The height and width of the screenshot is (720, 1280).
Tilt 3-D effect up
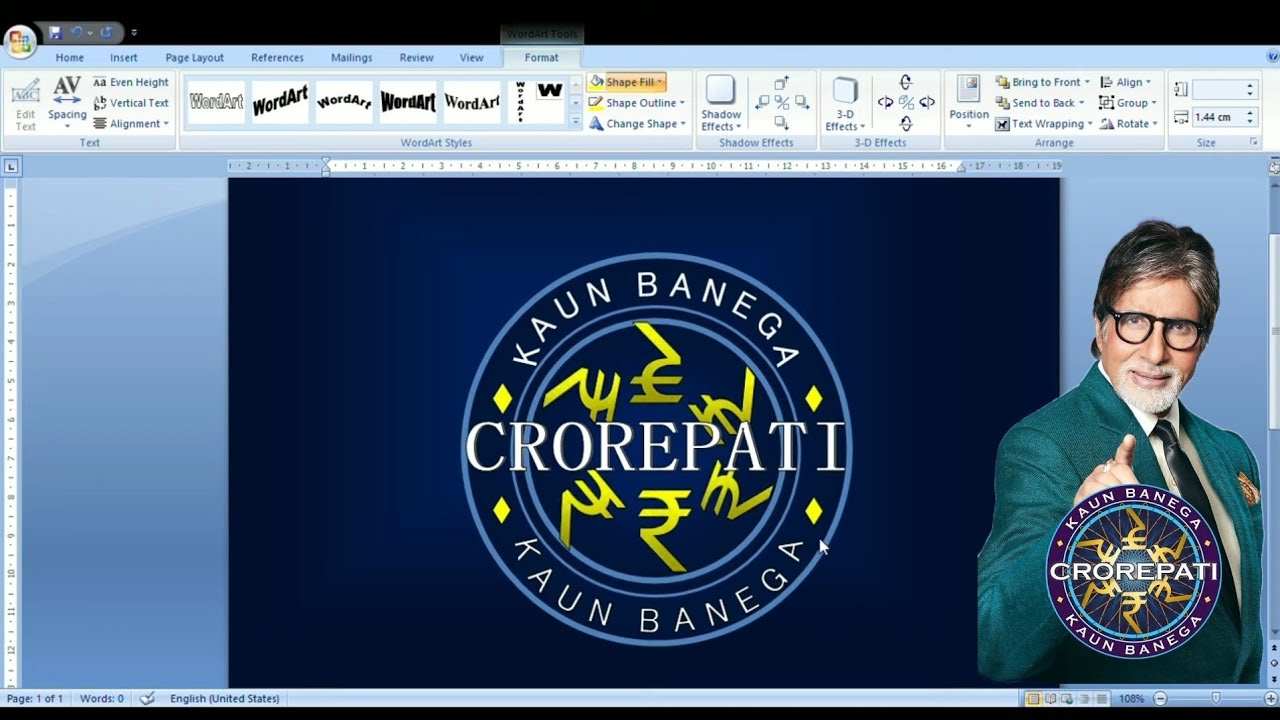[906, 83]
